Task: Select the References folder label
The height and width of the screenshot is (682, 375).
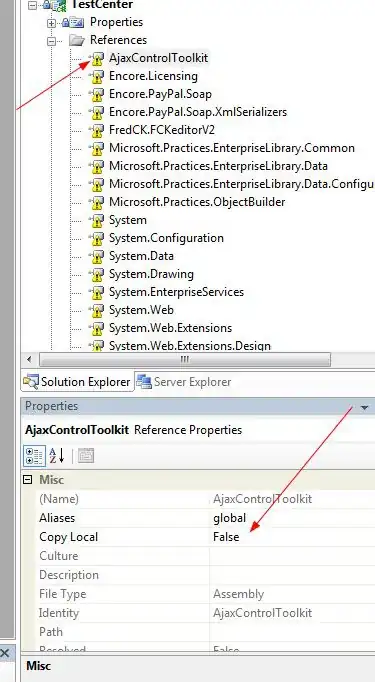Action: point(118,40)
